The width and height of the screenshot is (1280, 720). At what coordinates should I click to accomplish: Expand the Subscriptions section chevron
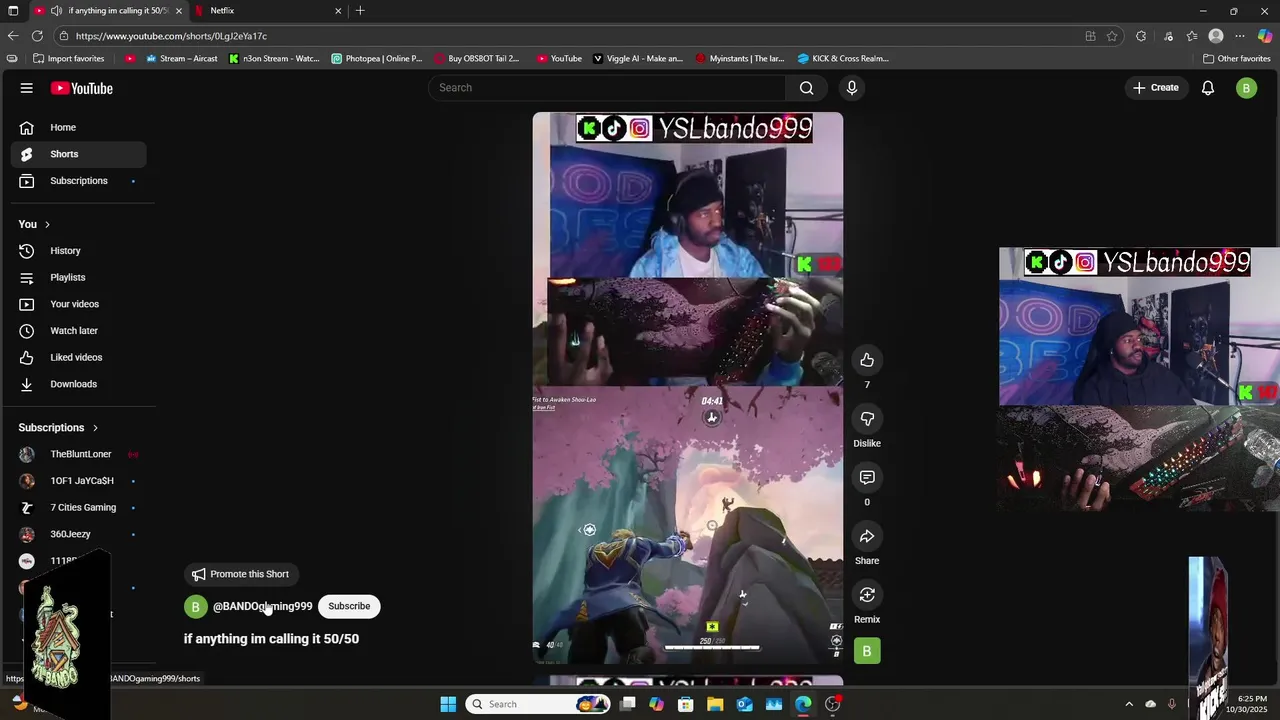pos(95,428)
